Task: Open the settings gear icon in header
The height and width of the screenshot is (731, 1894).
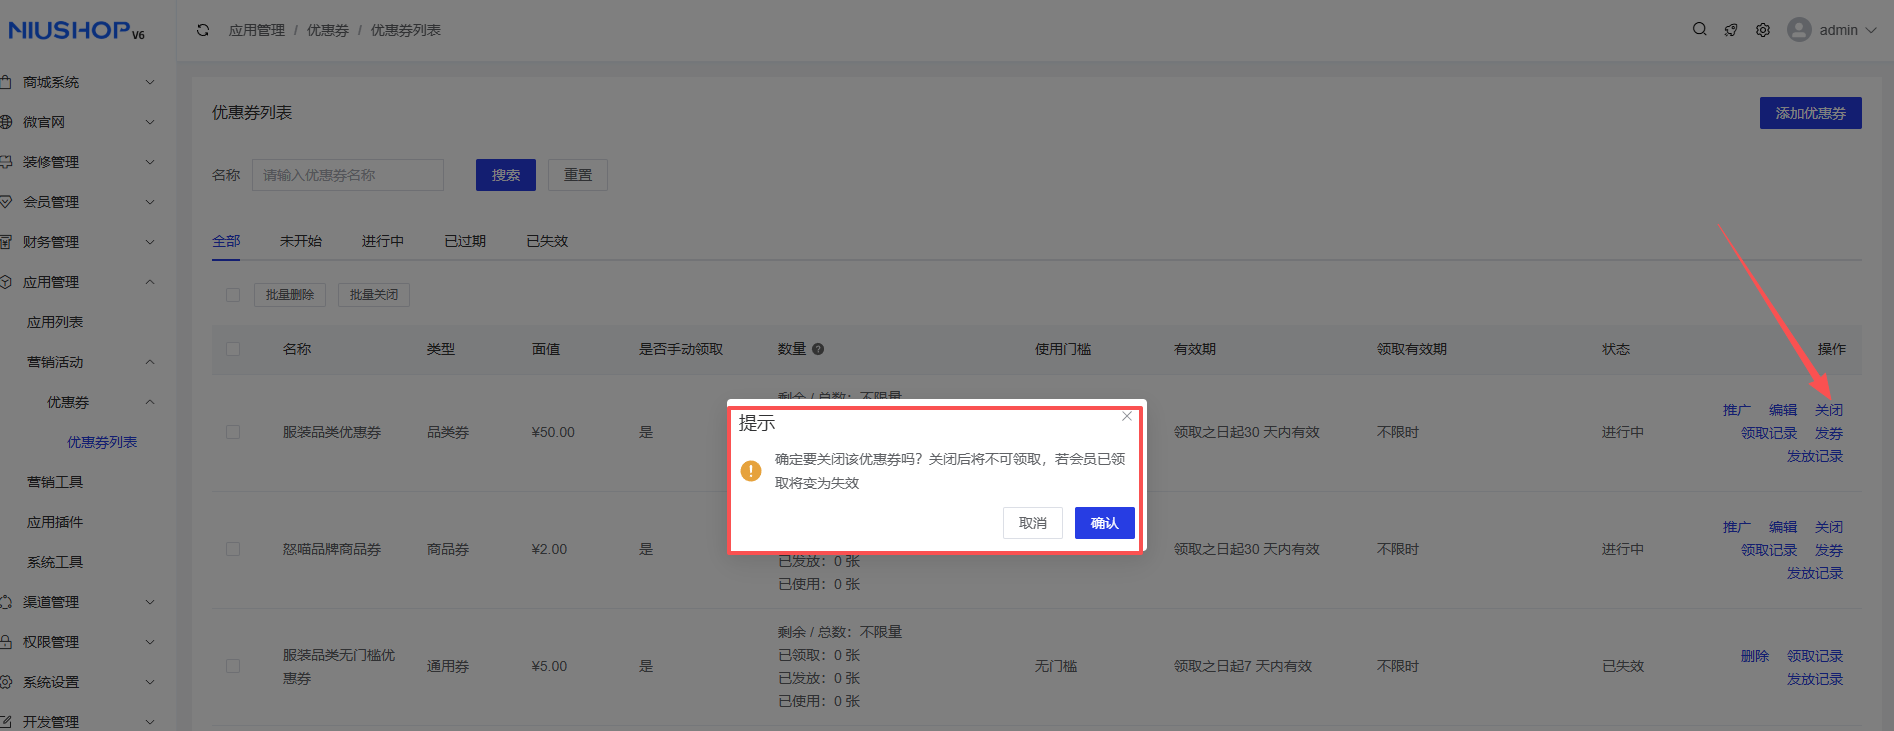Action: point(1763,30)
